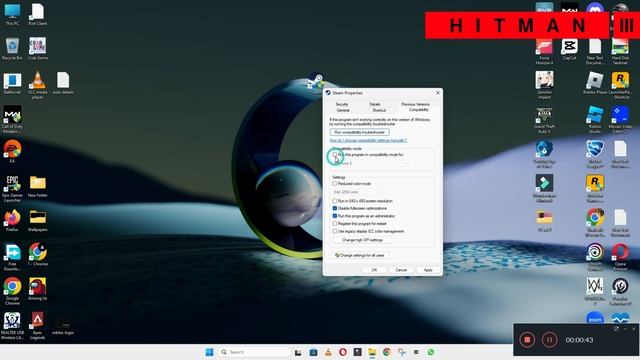Select the Roblox Player desktop icon

595,83
